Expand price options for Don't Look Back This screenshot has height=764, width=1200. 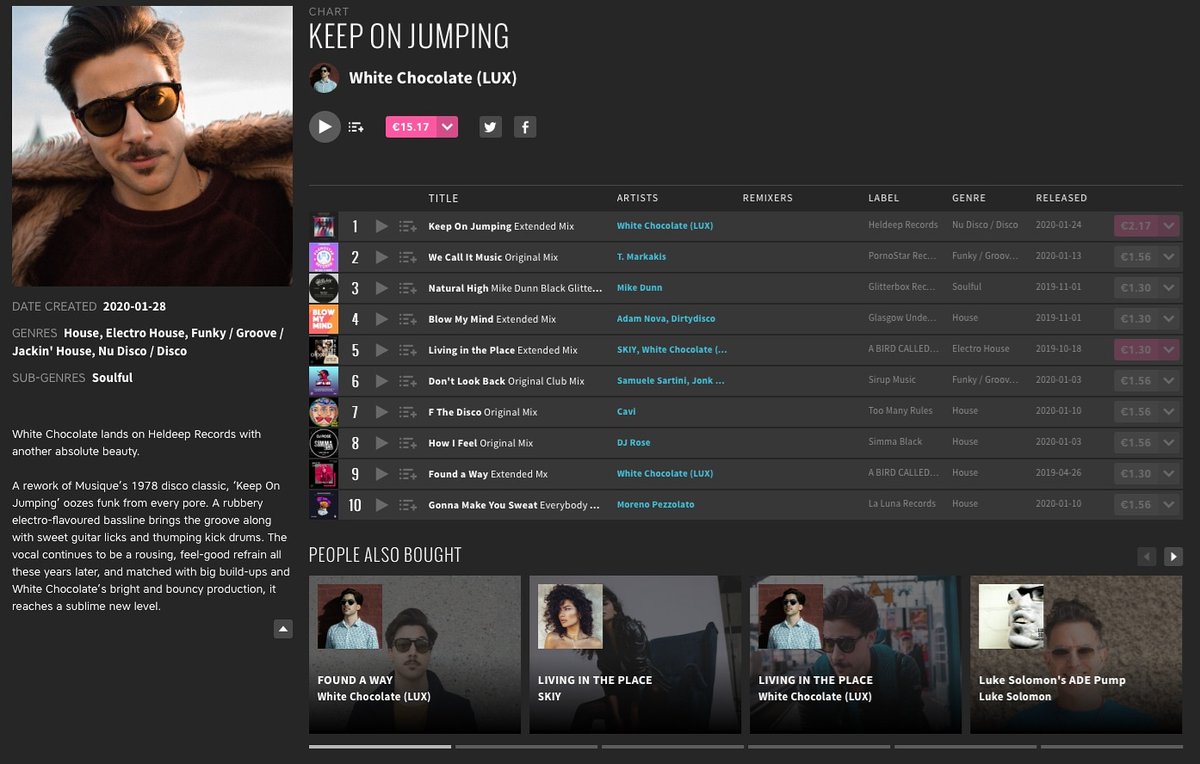pyautogui.click(x=1168, y=381)
